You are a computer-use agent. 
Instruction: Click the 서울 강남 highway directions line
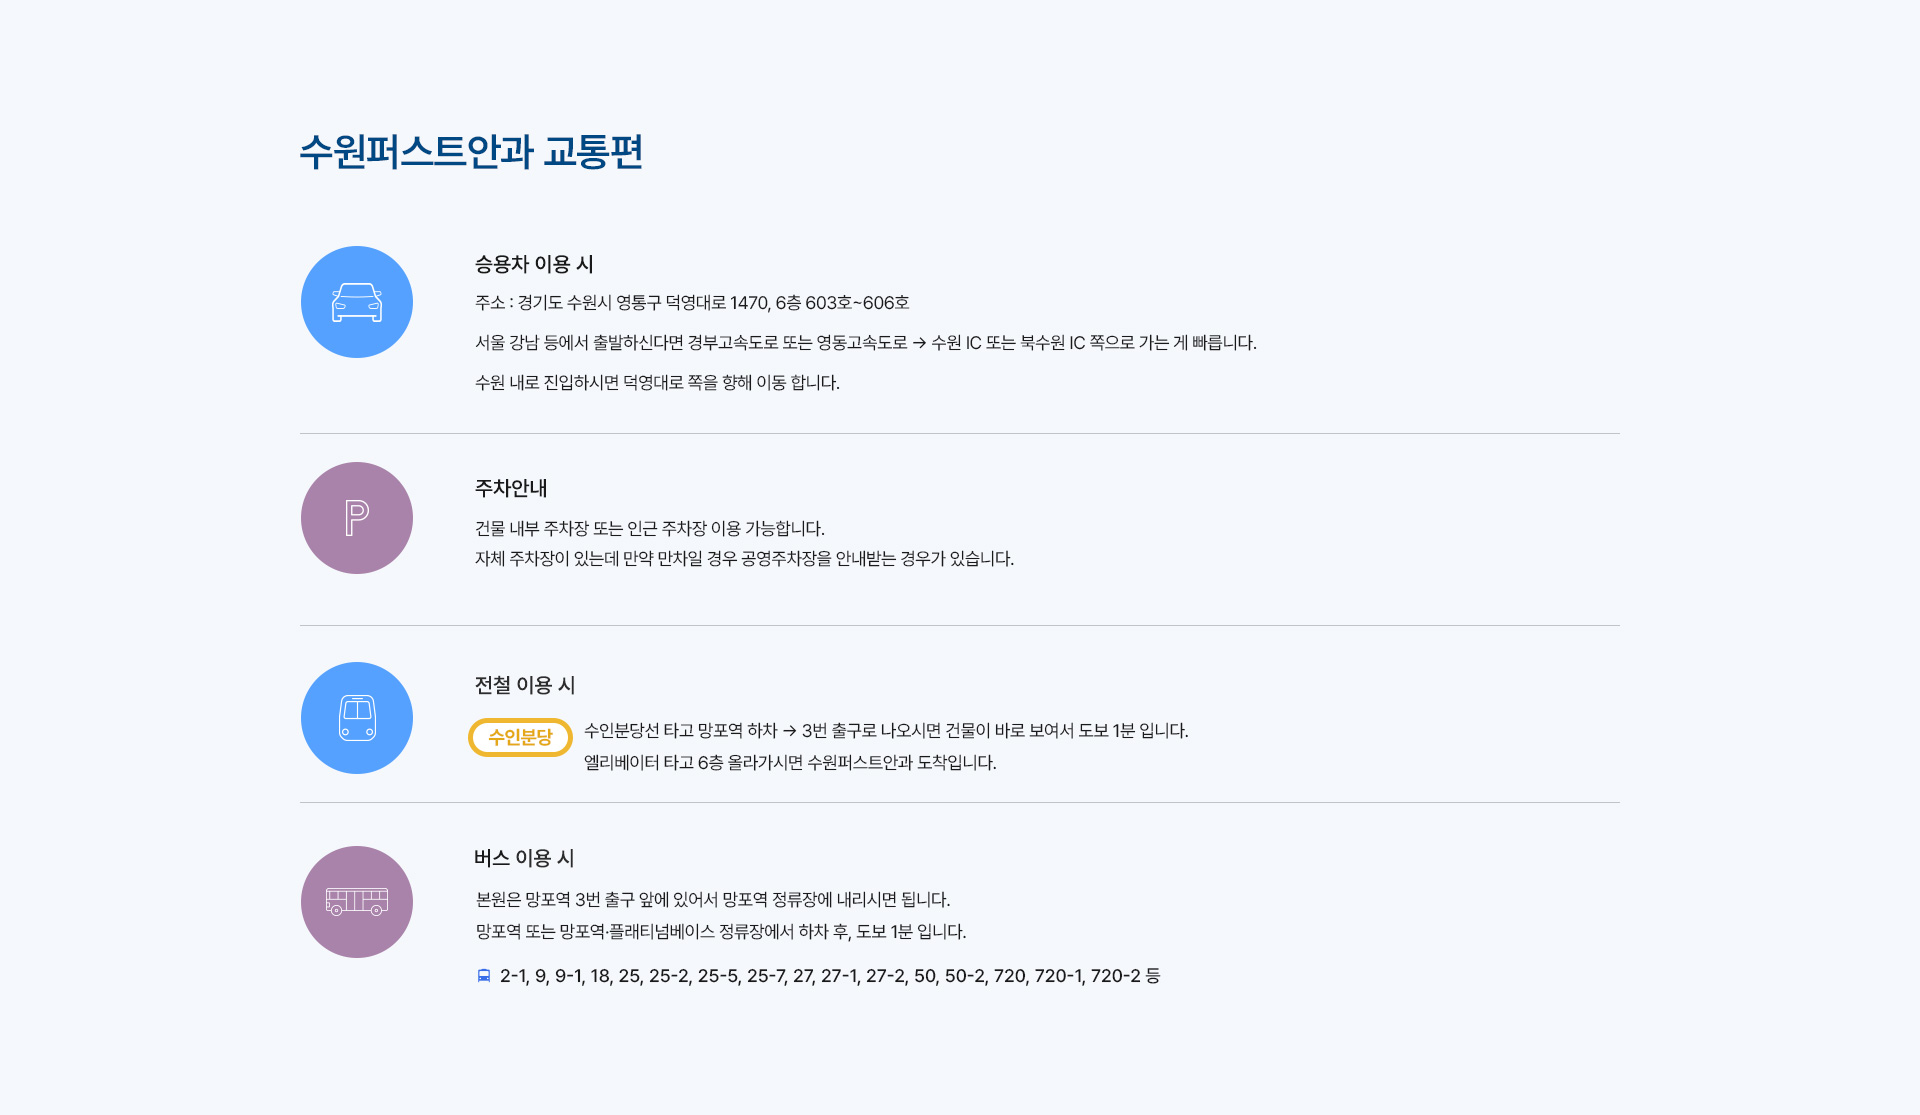865,343
